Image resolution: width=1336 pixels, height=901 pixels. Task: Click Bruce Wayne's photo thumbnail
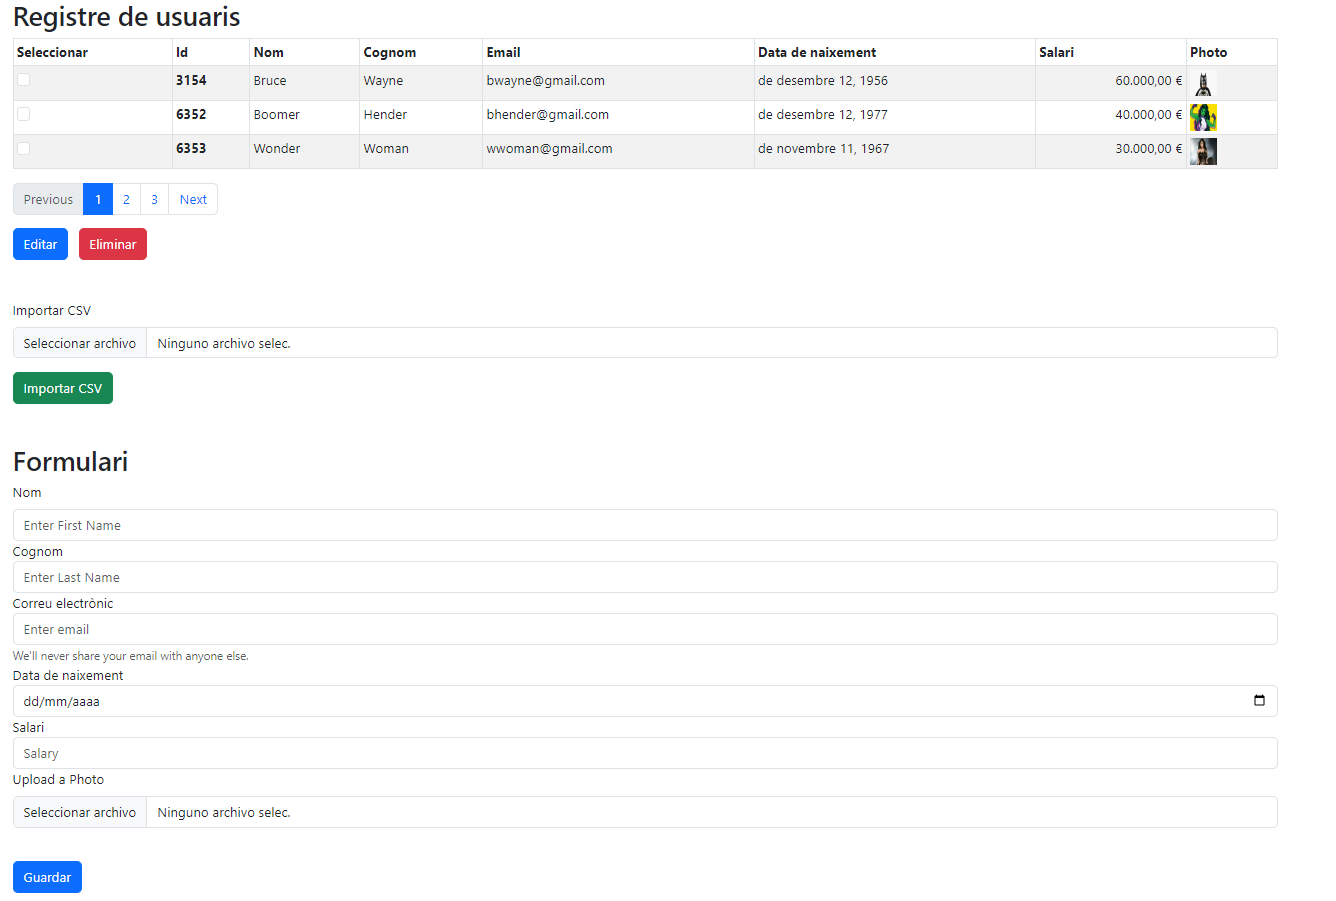[x=1203, y=84]
